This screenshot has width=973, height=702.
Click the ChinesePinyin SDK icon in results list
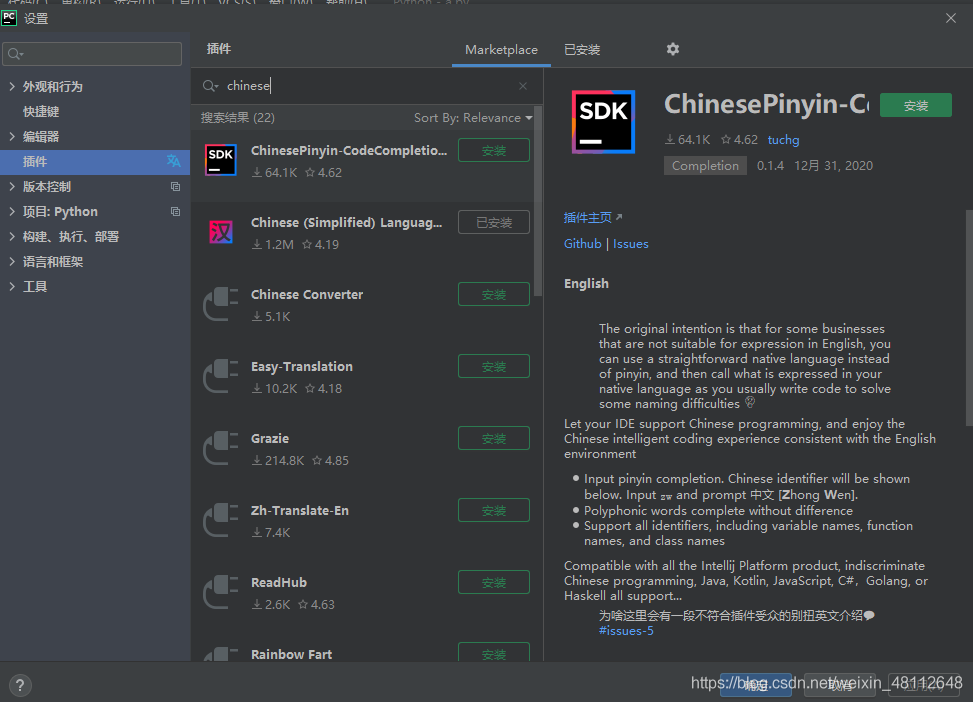[x=221, y=160]
